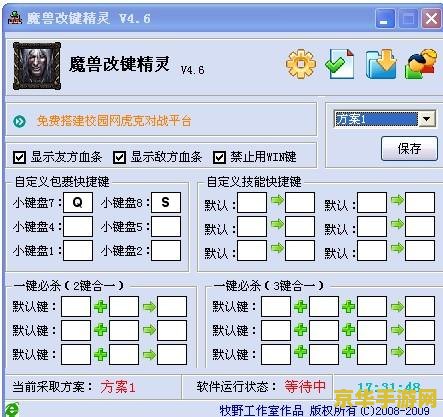This screenshot has height=417, width=443.
Task: Toggle the 禁止用WIN键 checkbox
Action: (219, 157)
